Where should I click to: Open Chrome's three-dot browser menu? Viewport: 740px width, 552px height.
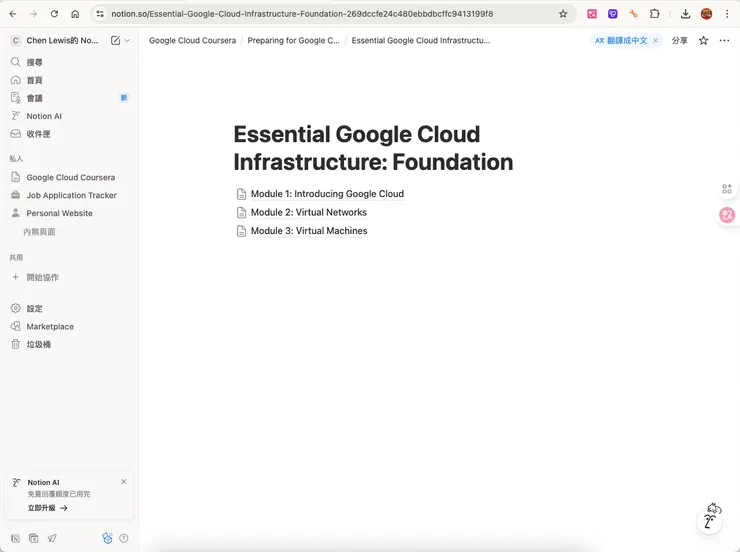tap(726, 14)
